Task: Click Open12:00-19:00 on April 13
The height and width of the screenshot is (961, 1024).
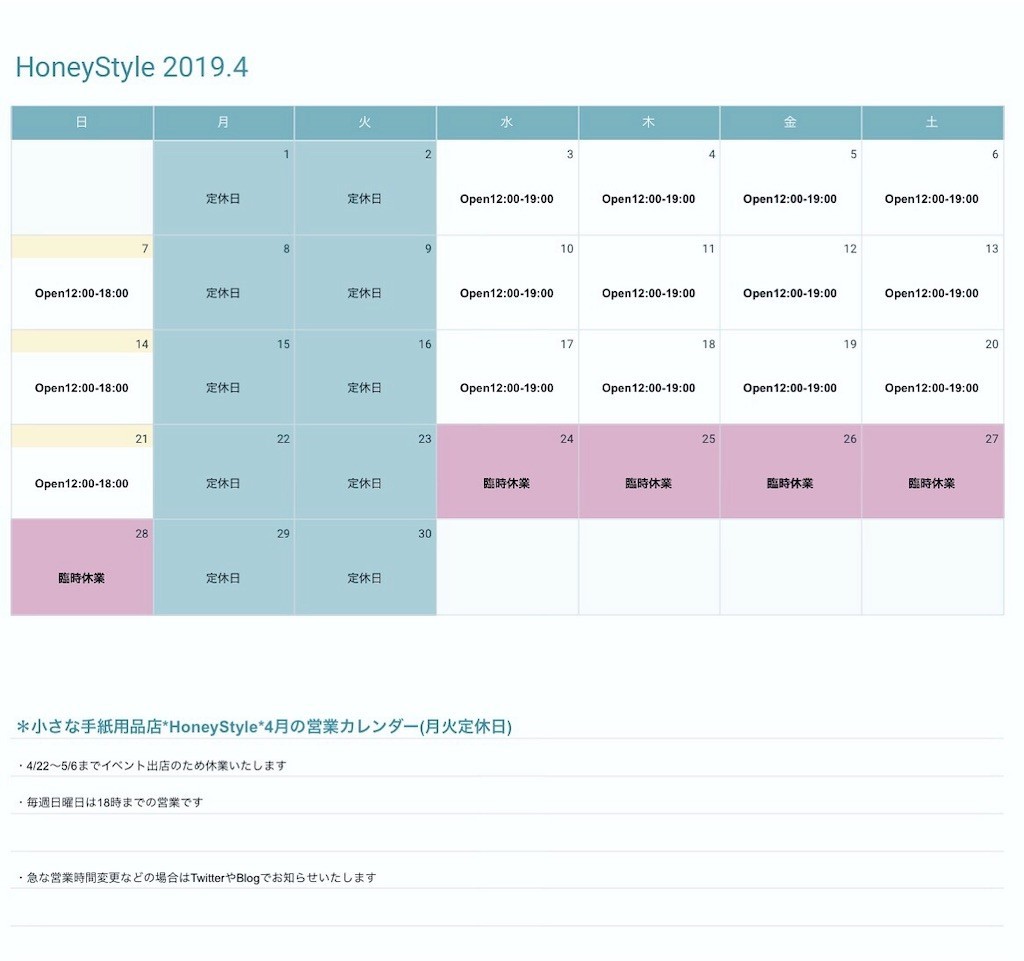Action: coord(932,294)
